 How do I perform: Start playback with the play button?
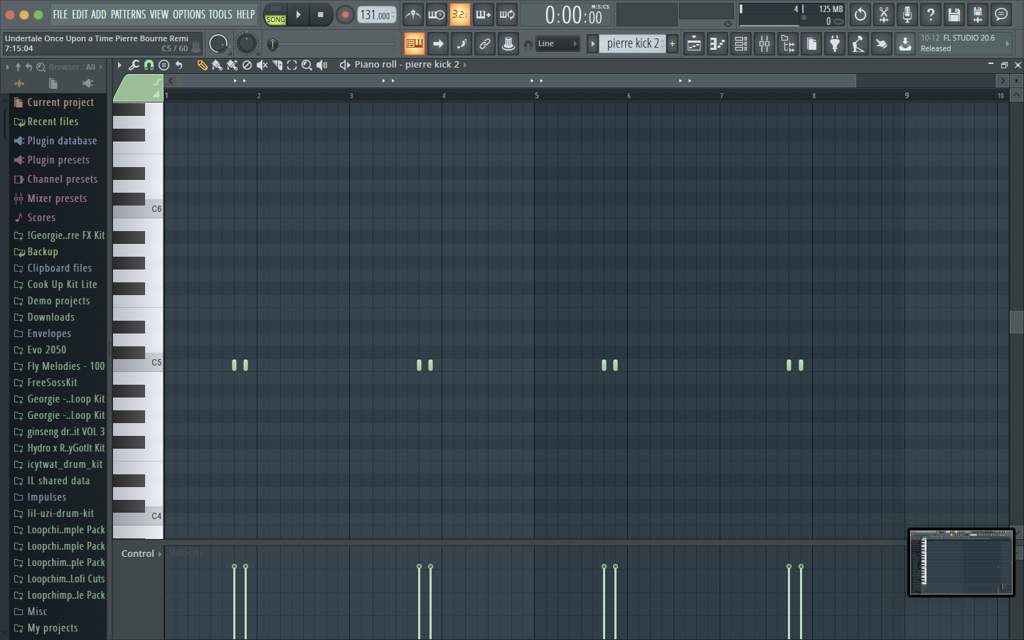(298, 14)
